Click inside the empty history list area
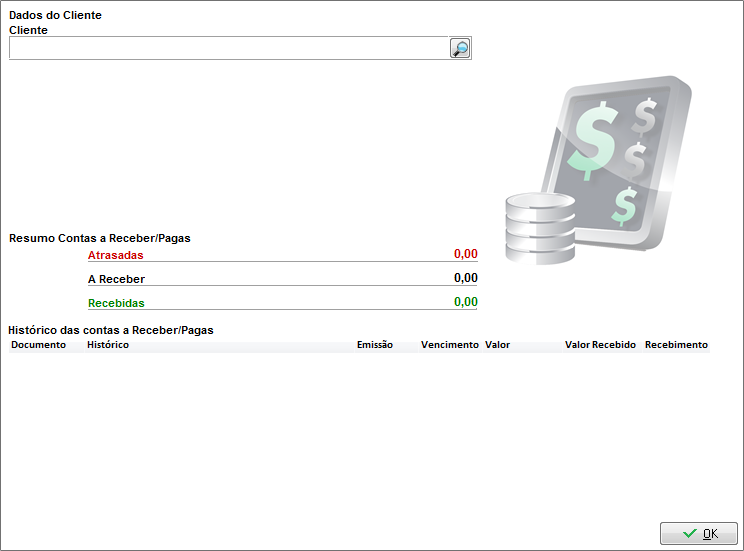 click(x=360, y=430)
